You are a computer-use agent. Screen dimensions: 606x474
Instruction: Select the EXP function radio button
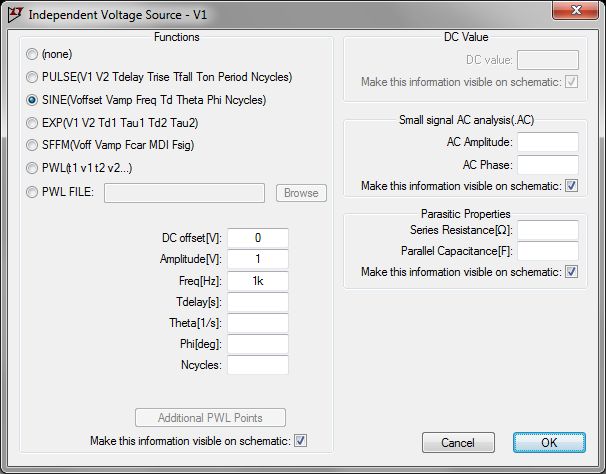pos(32,123)
